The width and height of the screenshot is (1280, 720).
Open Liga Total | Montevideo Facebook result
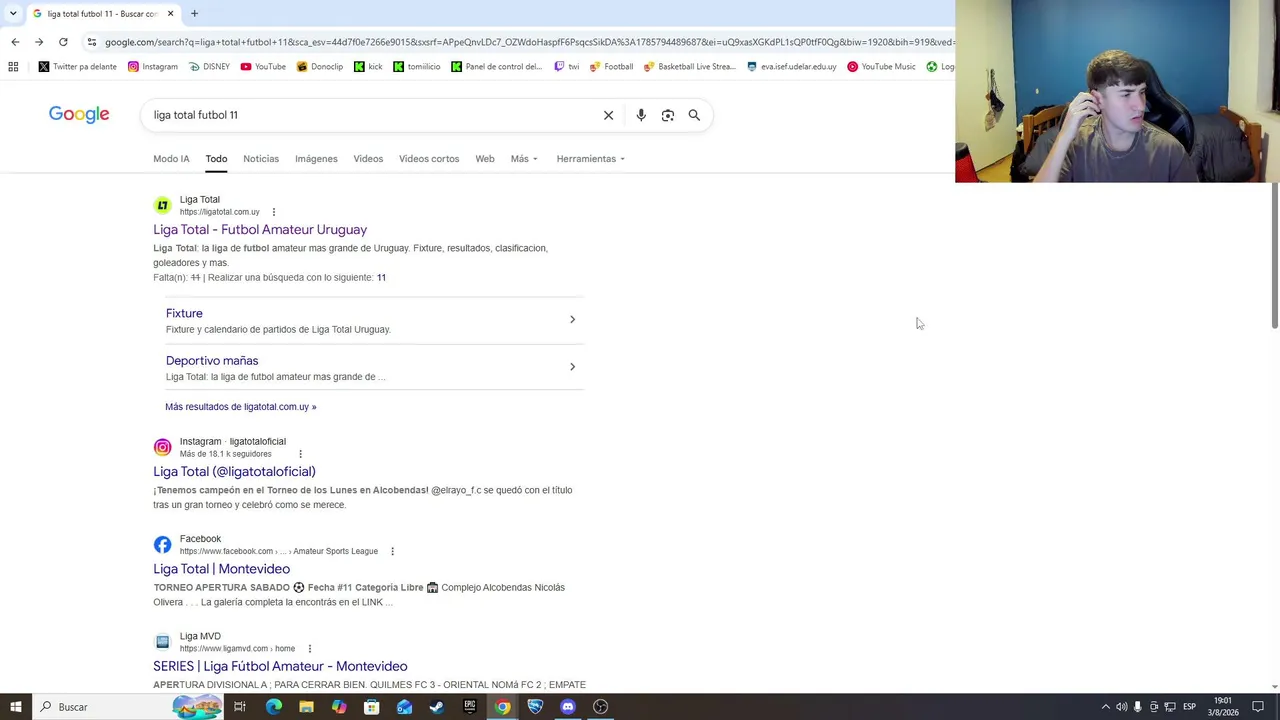click(222, 569)
